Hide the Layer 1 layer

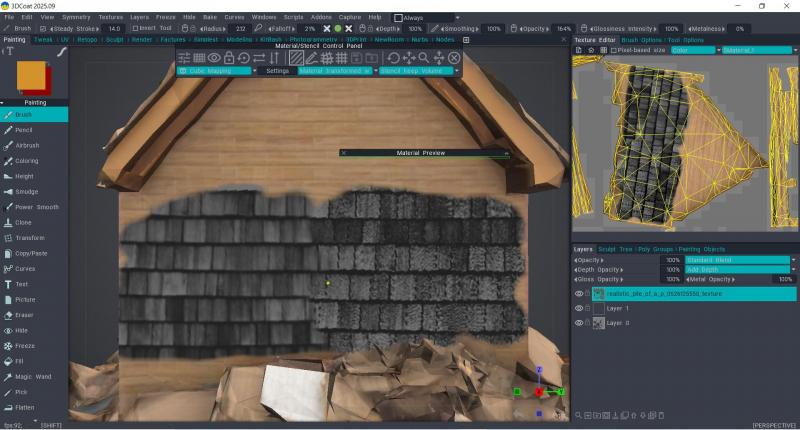tap(578, 309)
